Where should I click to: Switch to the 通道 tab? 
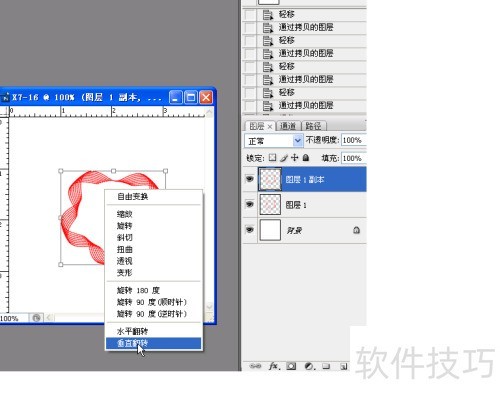point(288,126)
